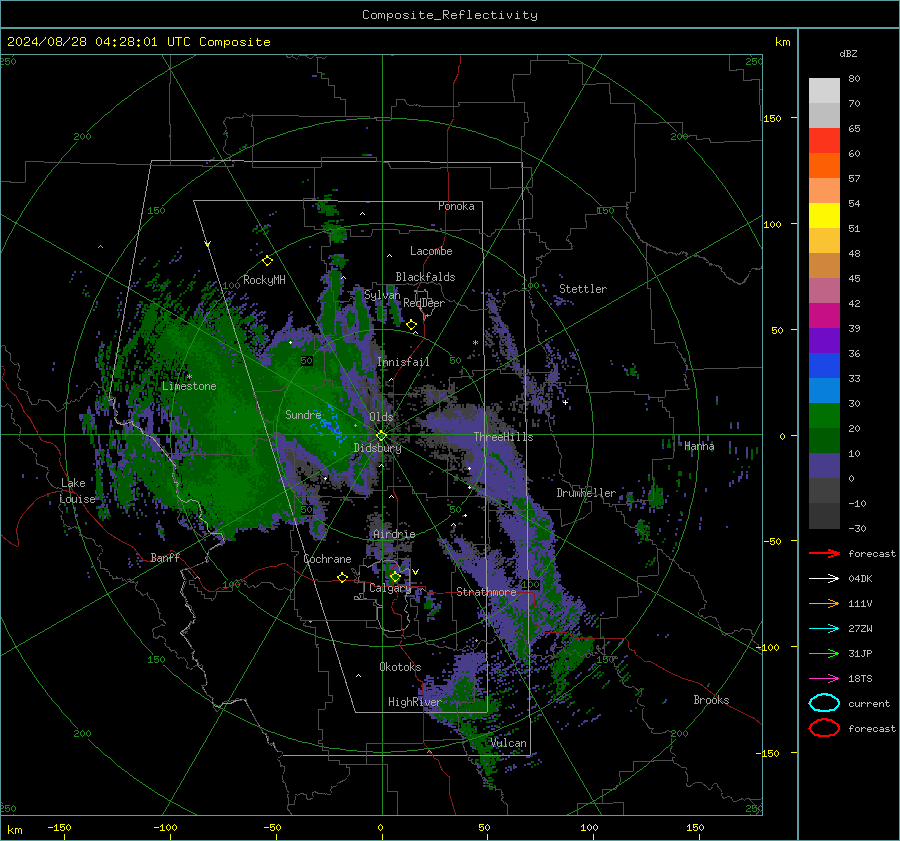Pick the bright yellow 51-54 dBZ swatch
The image size is (900, 841).
click(824, 216)
